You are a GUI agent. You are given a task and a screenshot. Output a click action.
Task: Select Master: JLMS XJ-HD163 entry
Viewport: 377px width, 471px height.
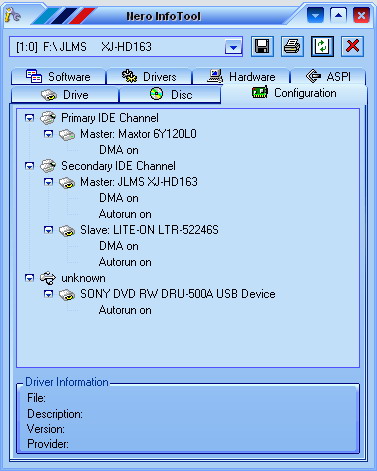[139, 182]
